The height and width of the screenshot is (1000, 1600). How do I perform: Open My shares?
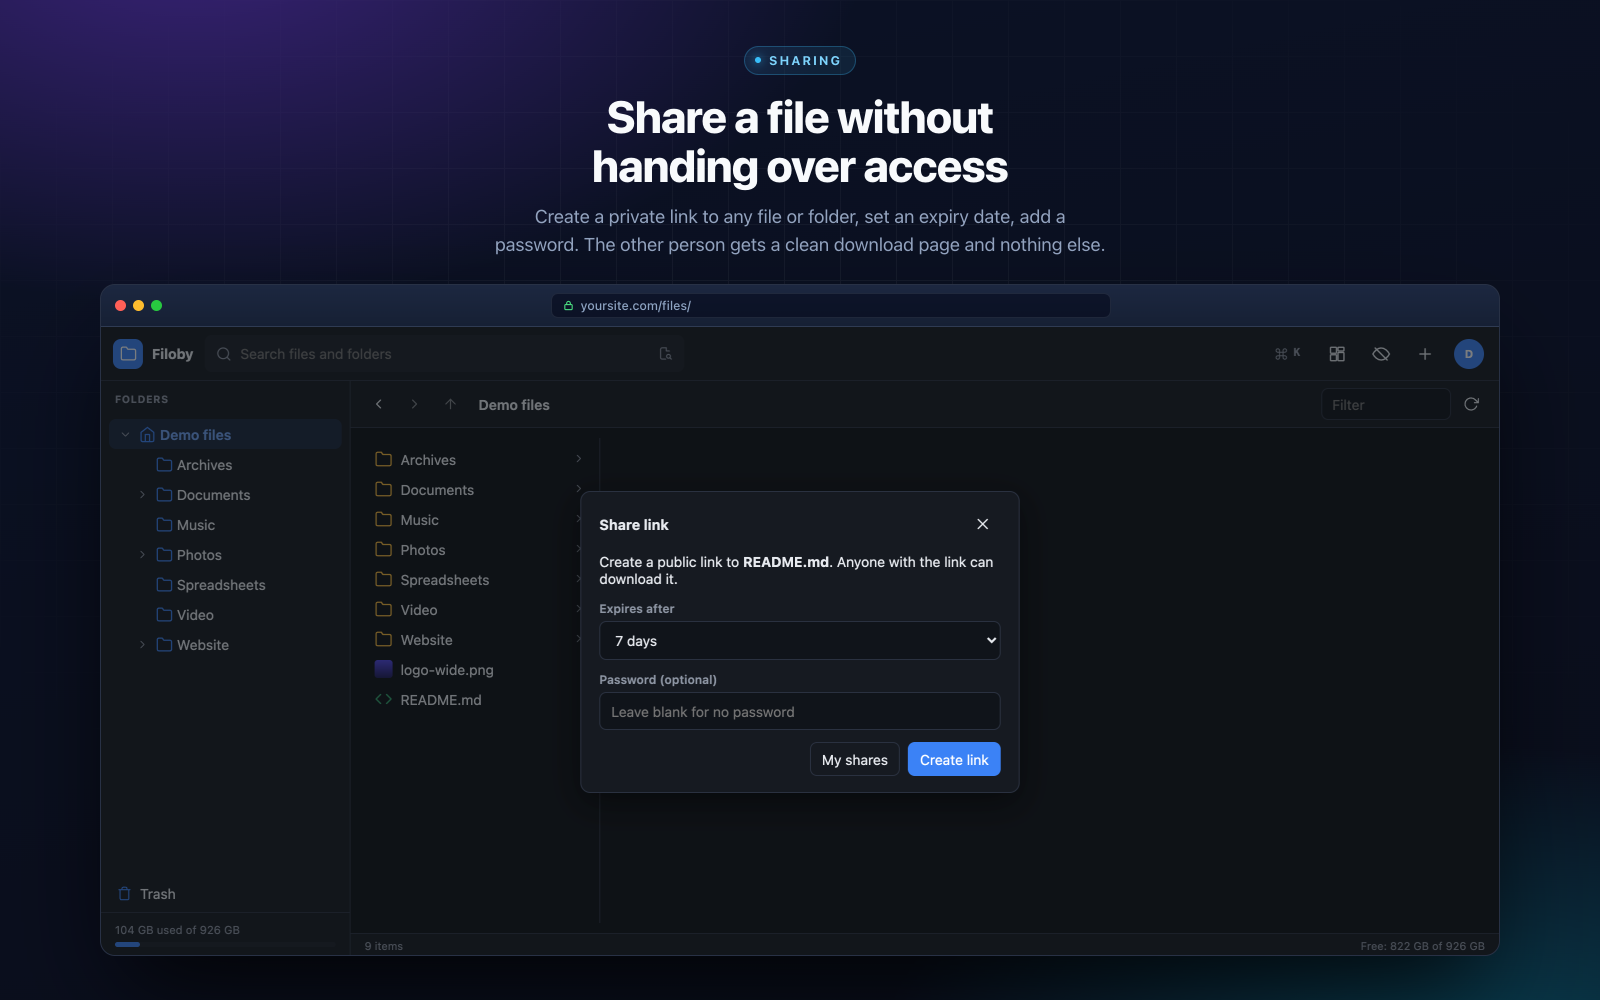(x=855, y=760)
